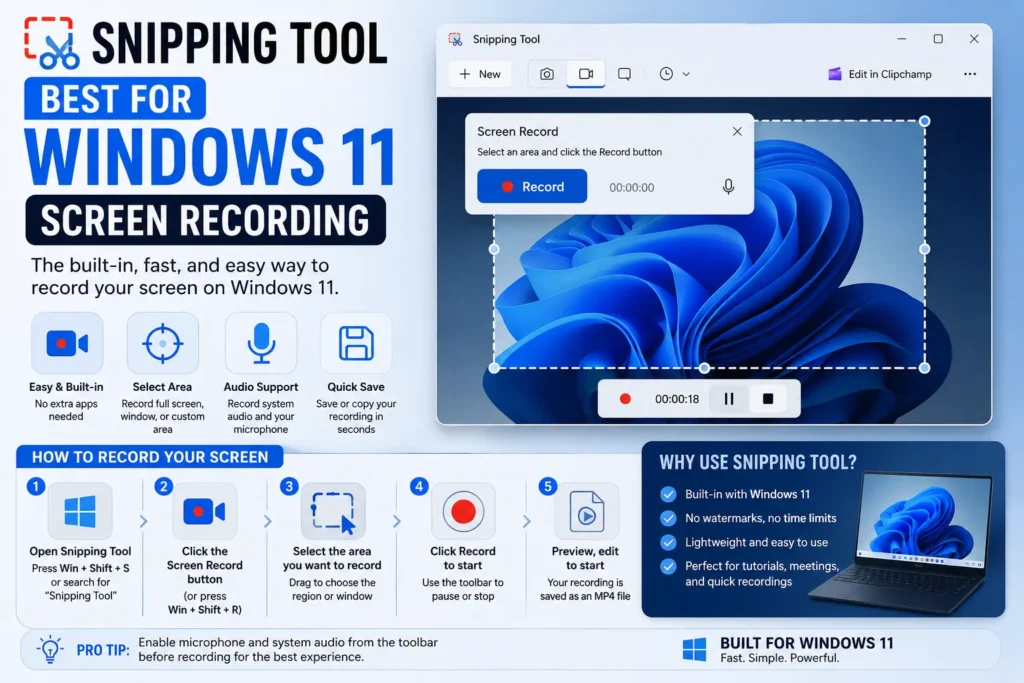Click the blue Record button
Viewport: 1024px width, 683px height.
coord(532,187)
